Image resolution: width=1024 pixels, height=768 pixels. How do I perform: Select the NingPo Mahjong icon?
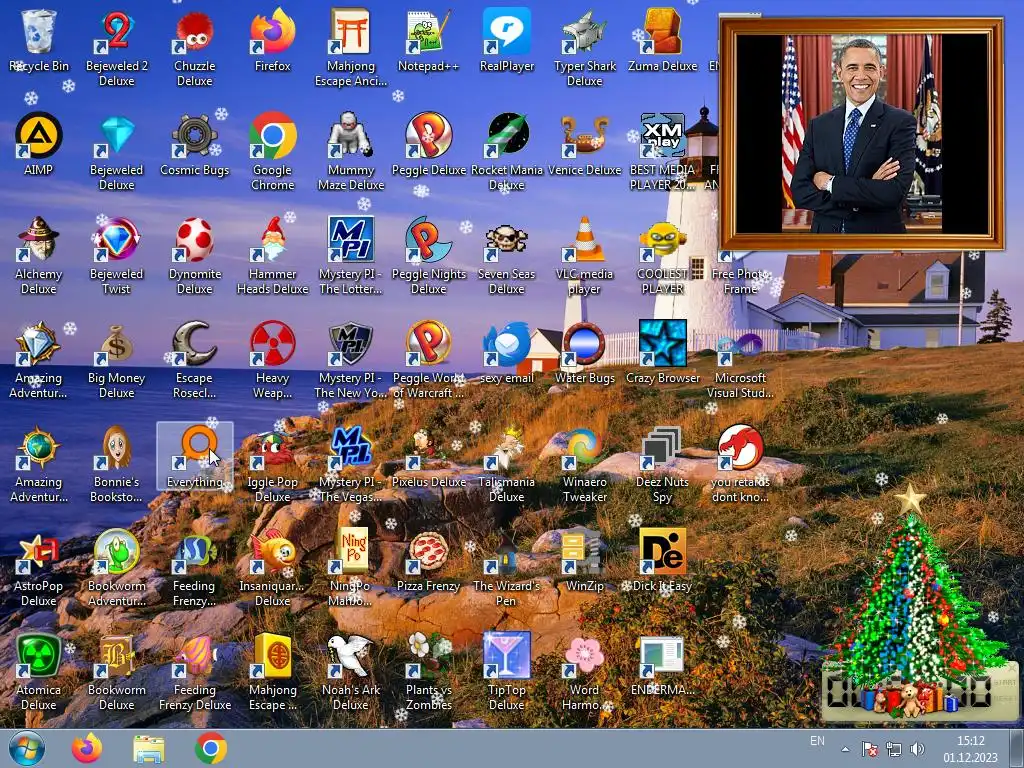click(351, 551)
